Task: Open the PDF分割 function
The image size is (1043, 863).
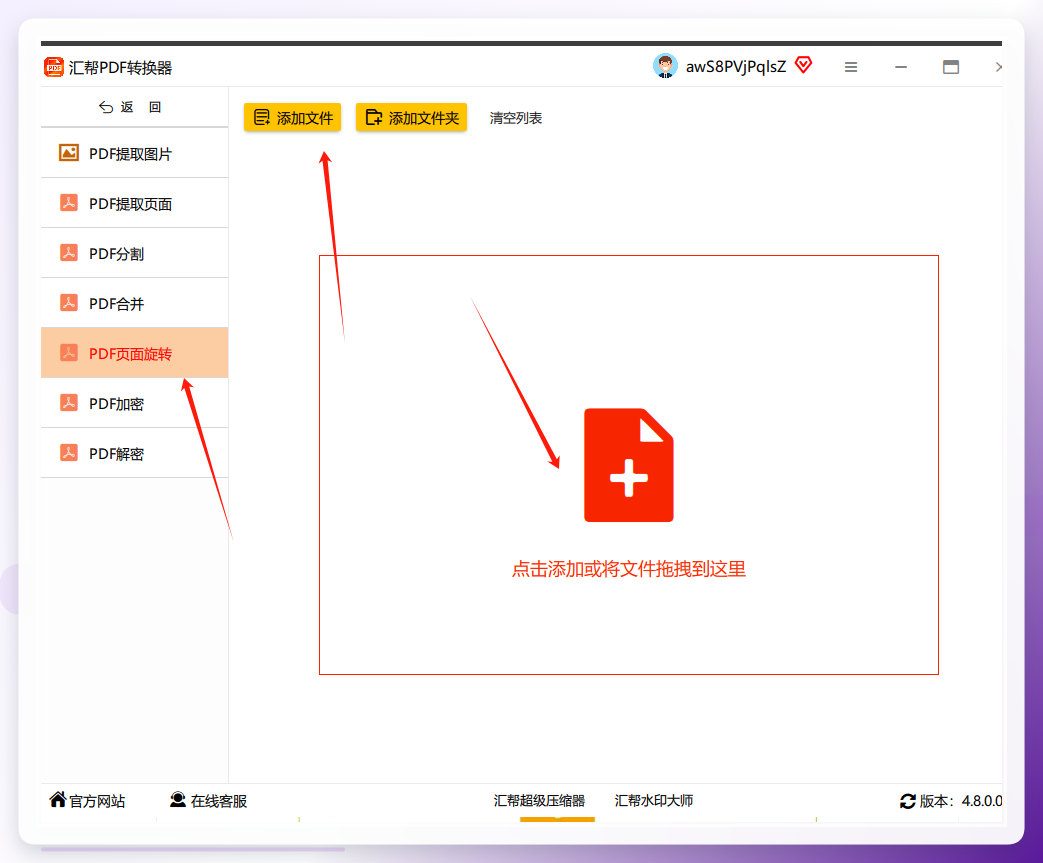Action: click(134, 253)
